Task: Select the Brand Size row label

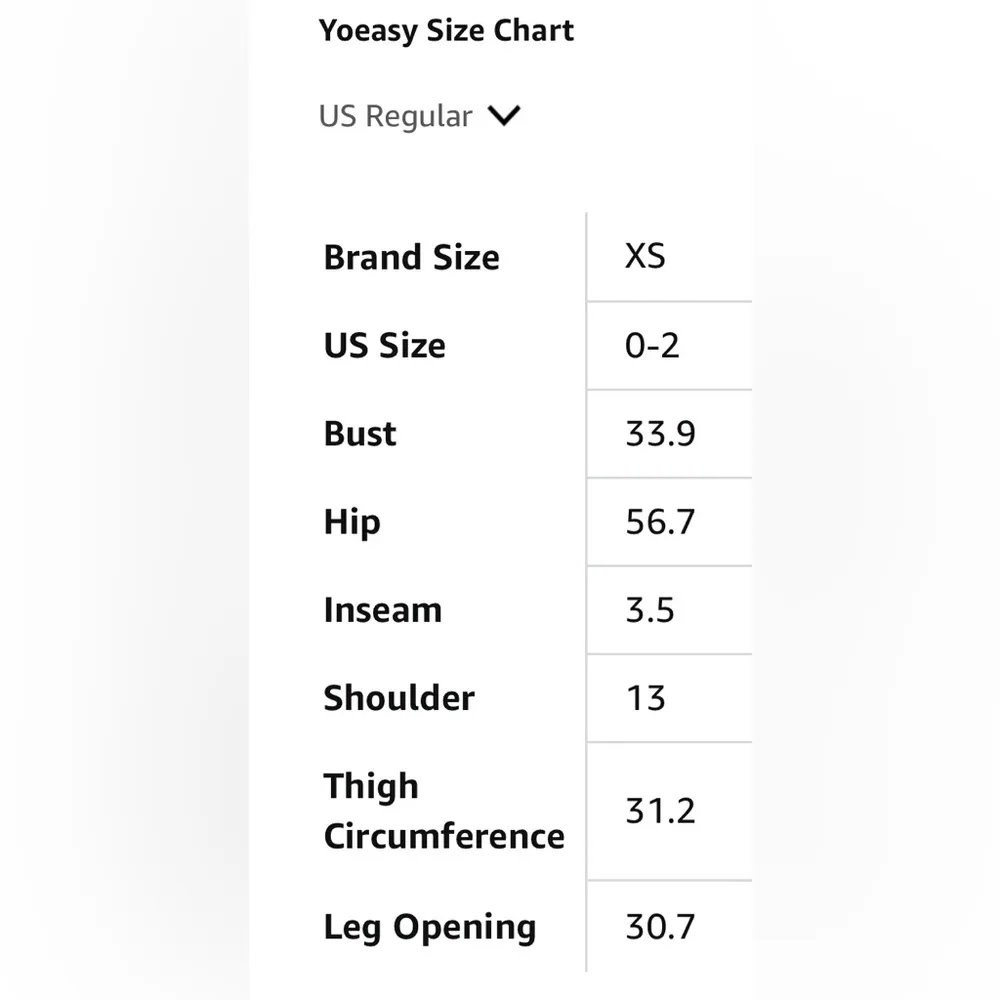Action: (x=411, y=258)
